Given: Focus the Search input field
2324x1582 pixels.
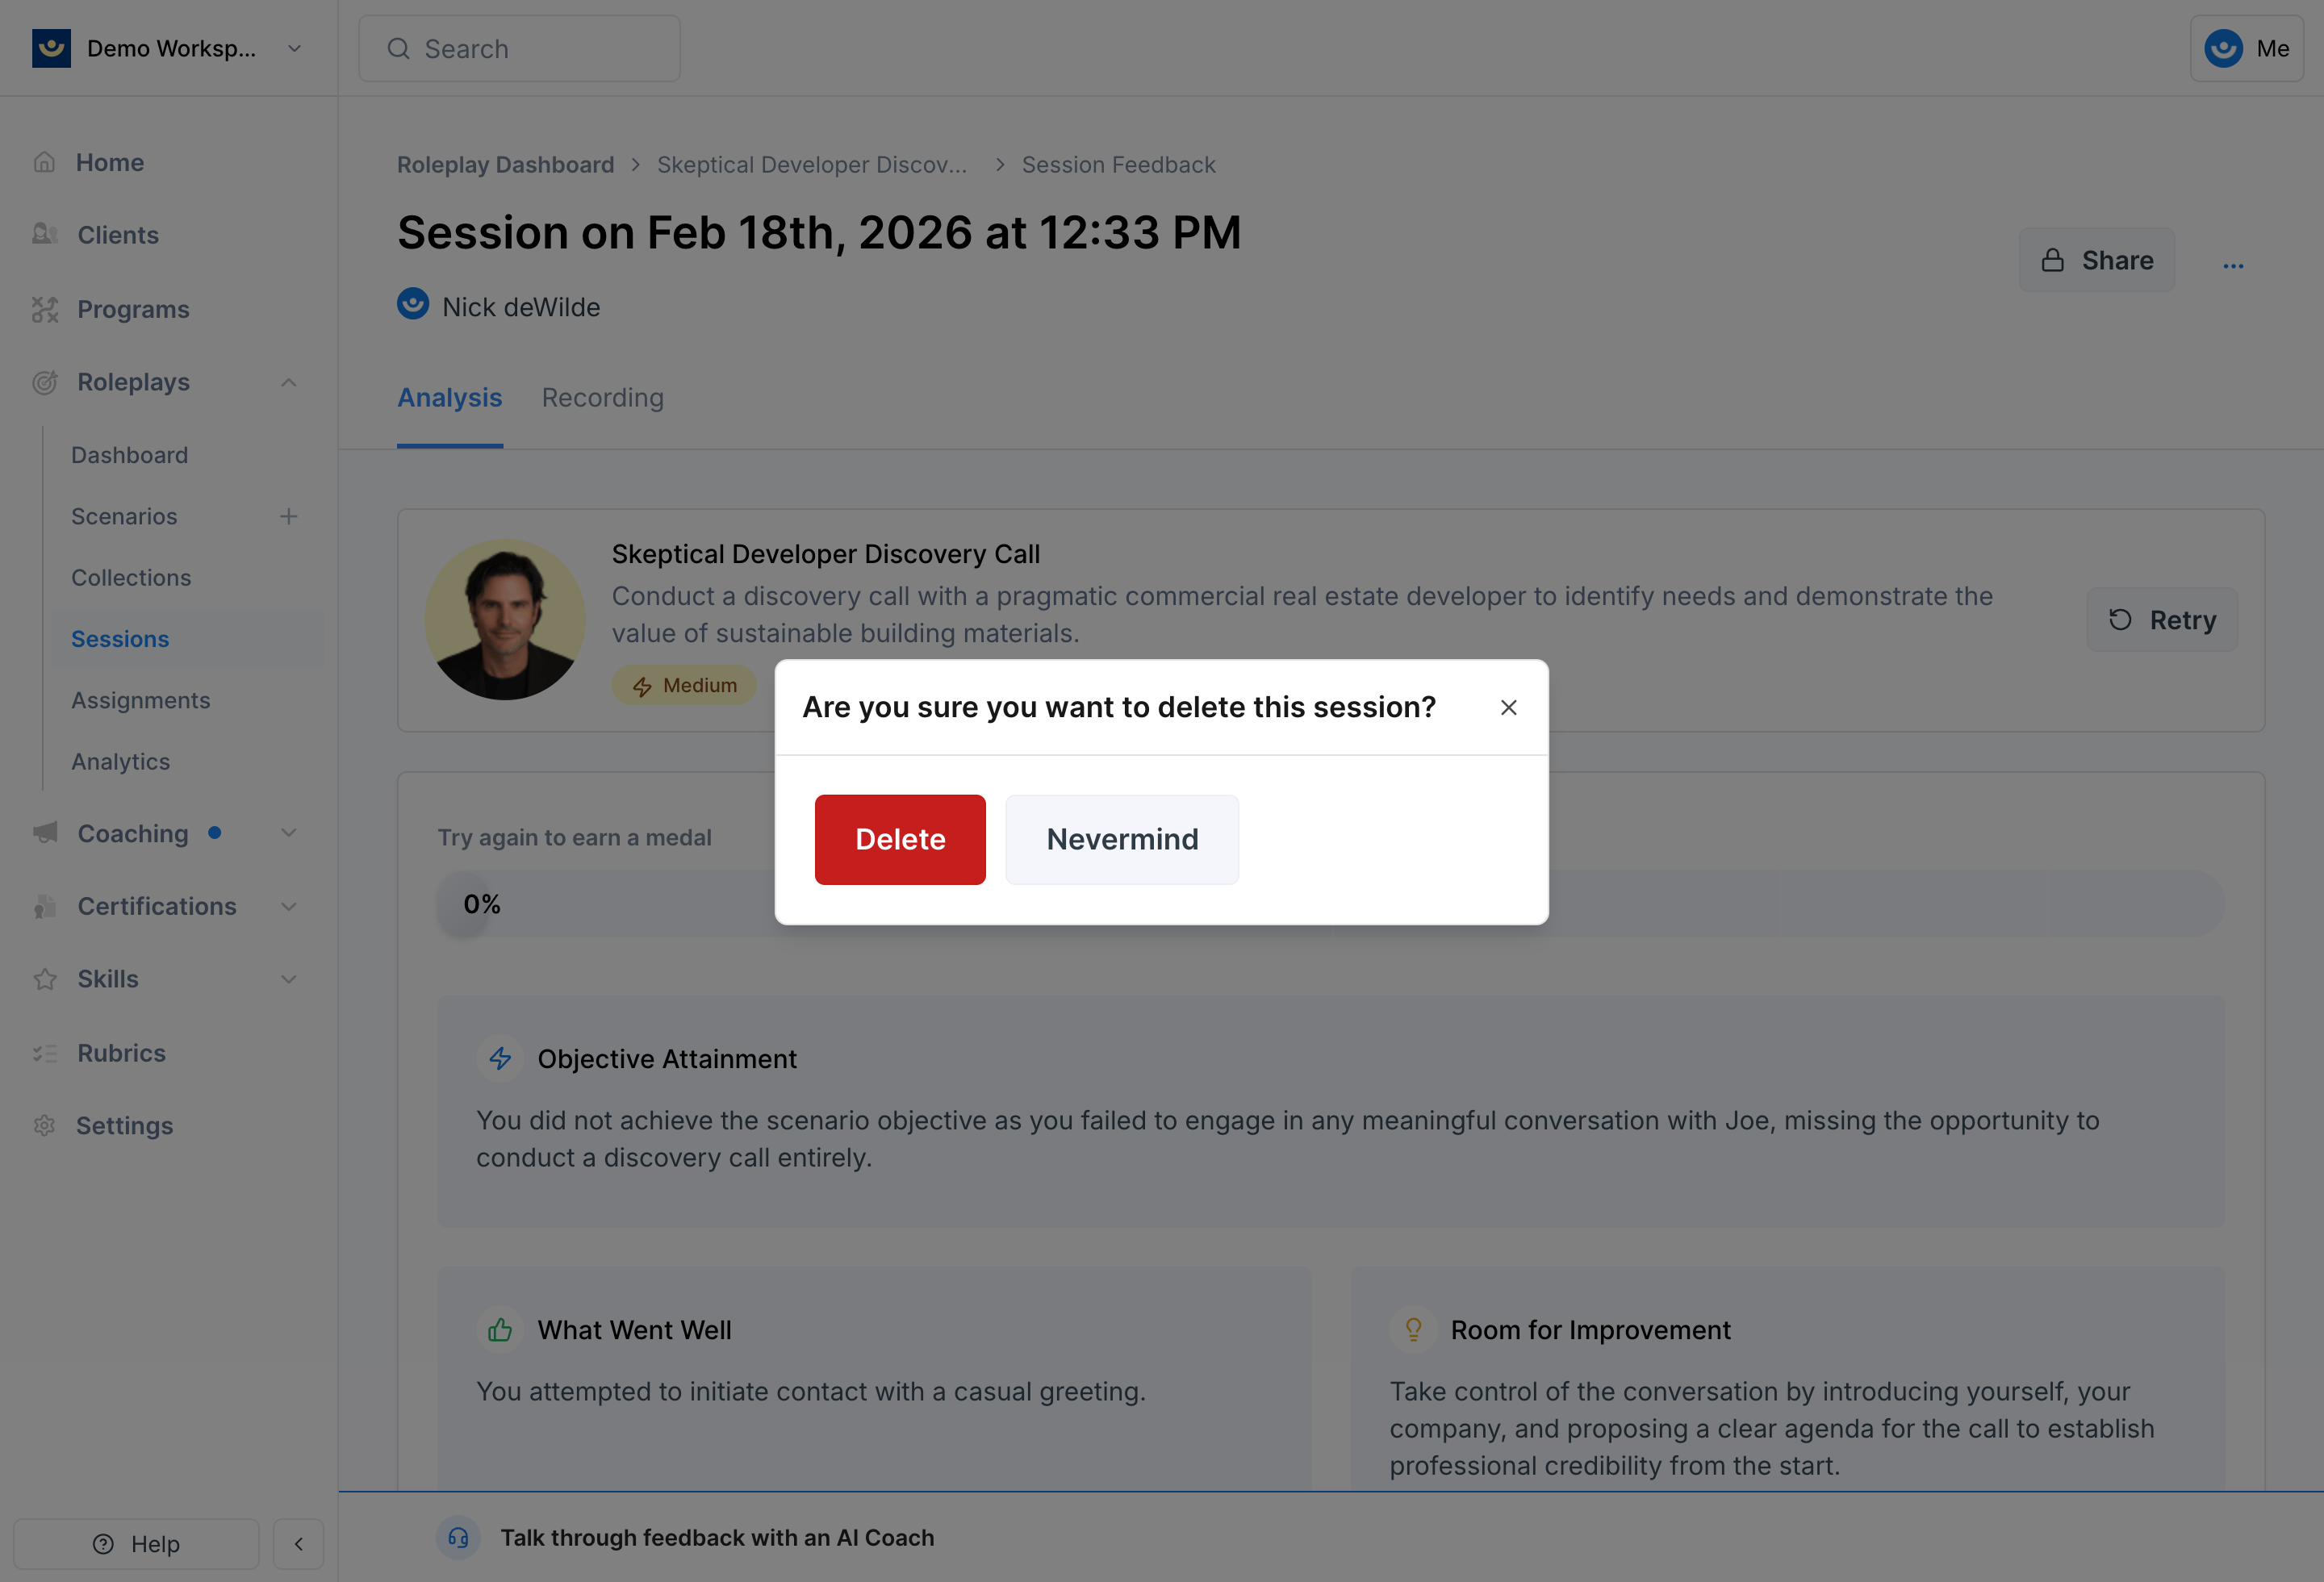Looking at the screenshot, I should pyautogui.click(x=520, y=48).
